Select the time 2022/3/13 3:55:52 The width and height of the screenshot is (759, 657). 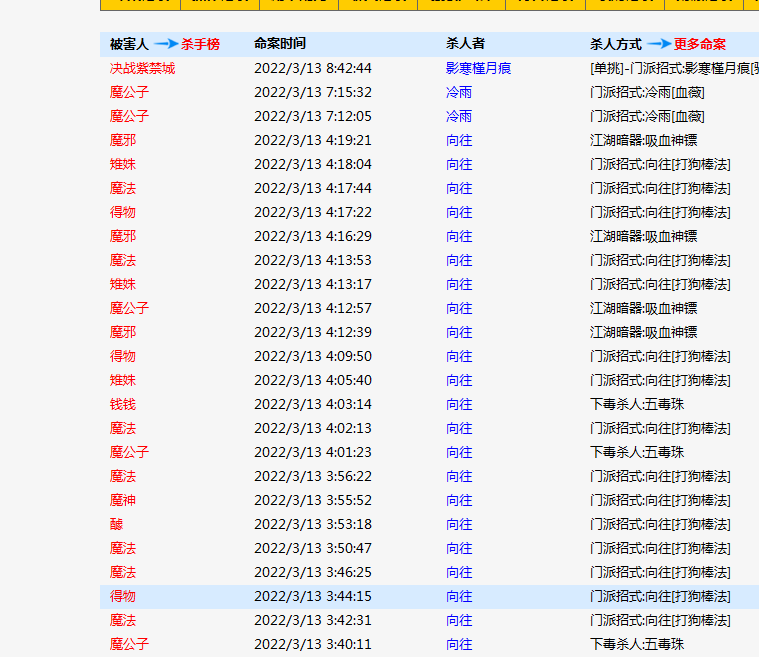click(313, 501)
